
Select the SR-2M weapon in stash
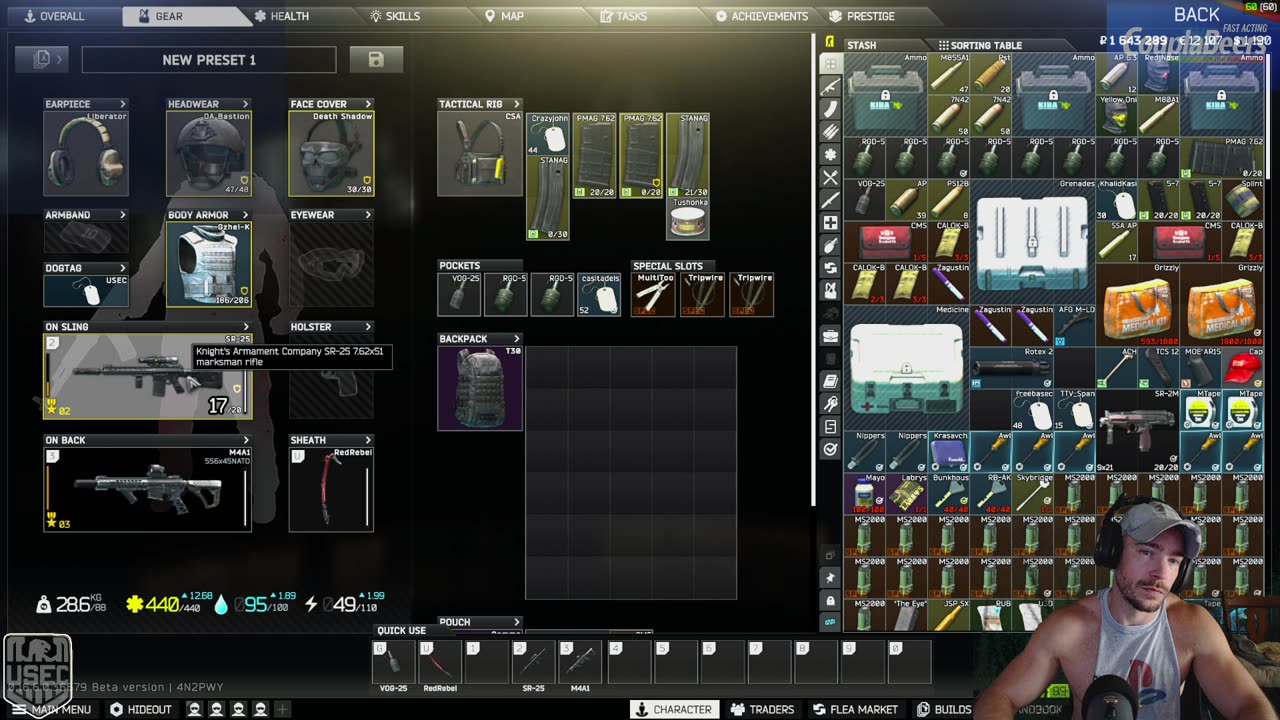click(x=1137, y=431)
